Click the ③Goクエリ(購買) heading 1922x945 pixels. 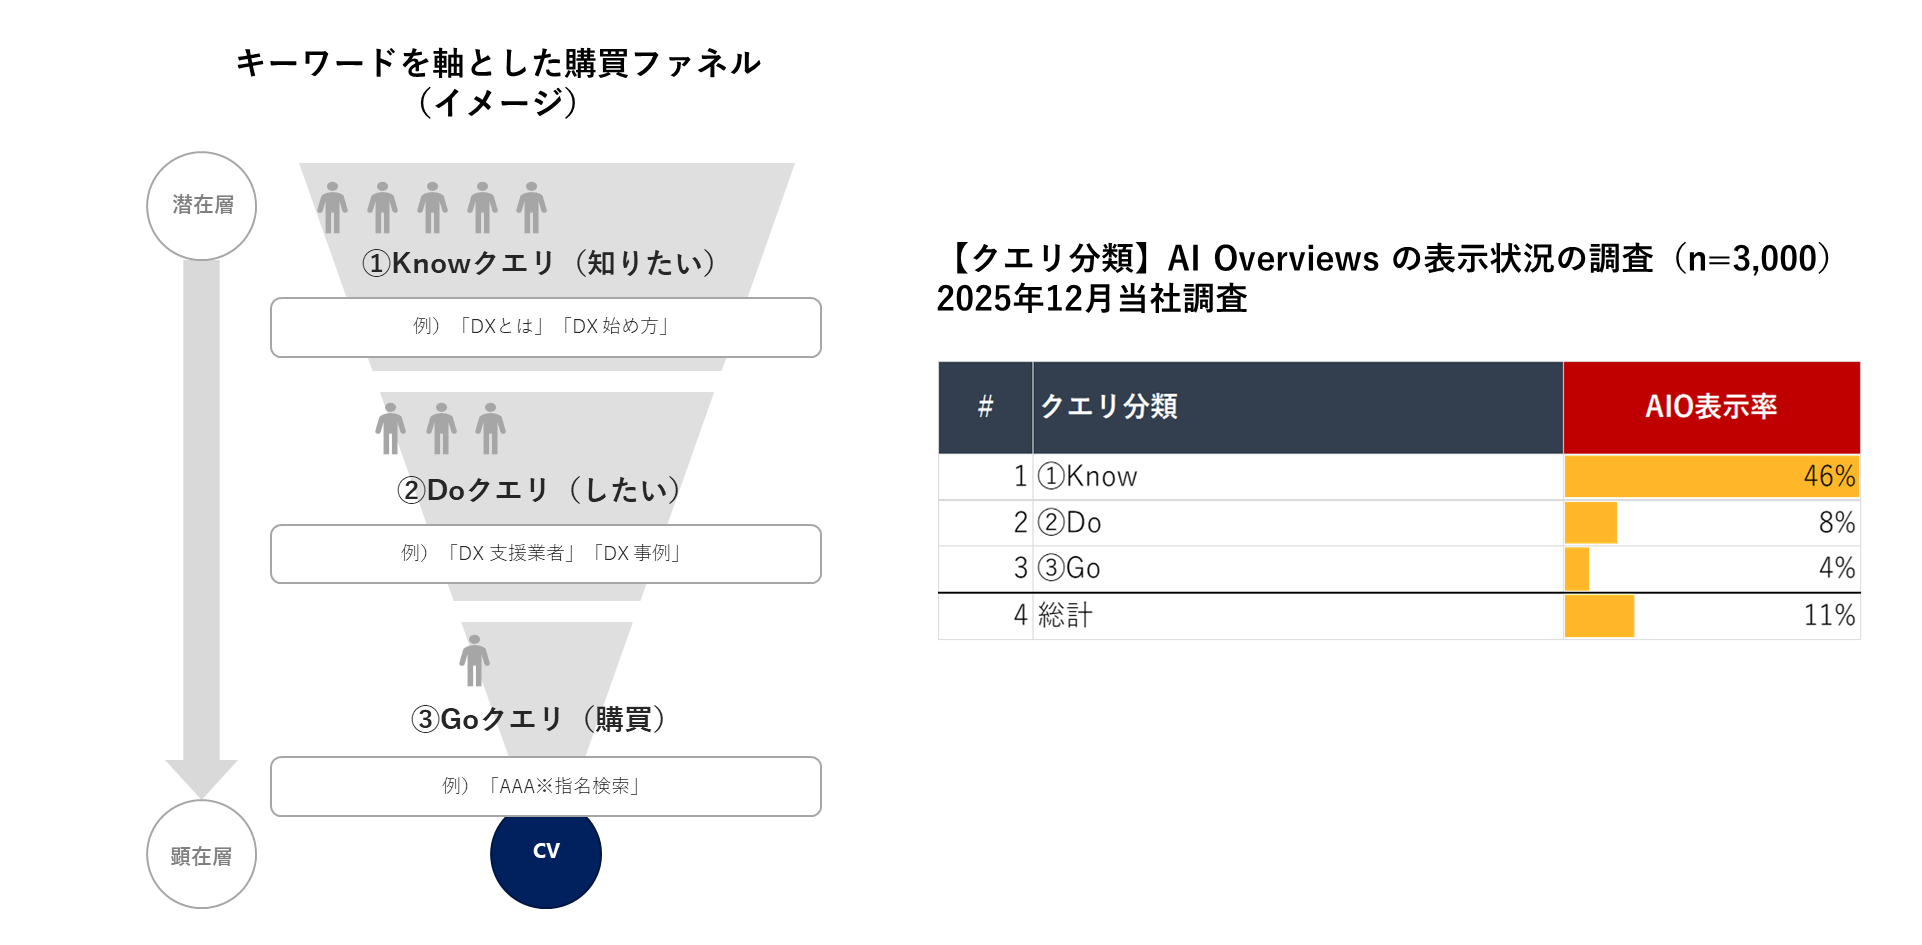pyautogui.click(x=539, y=719)
